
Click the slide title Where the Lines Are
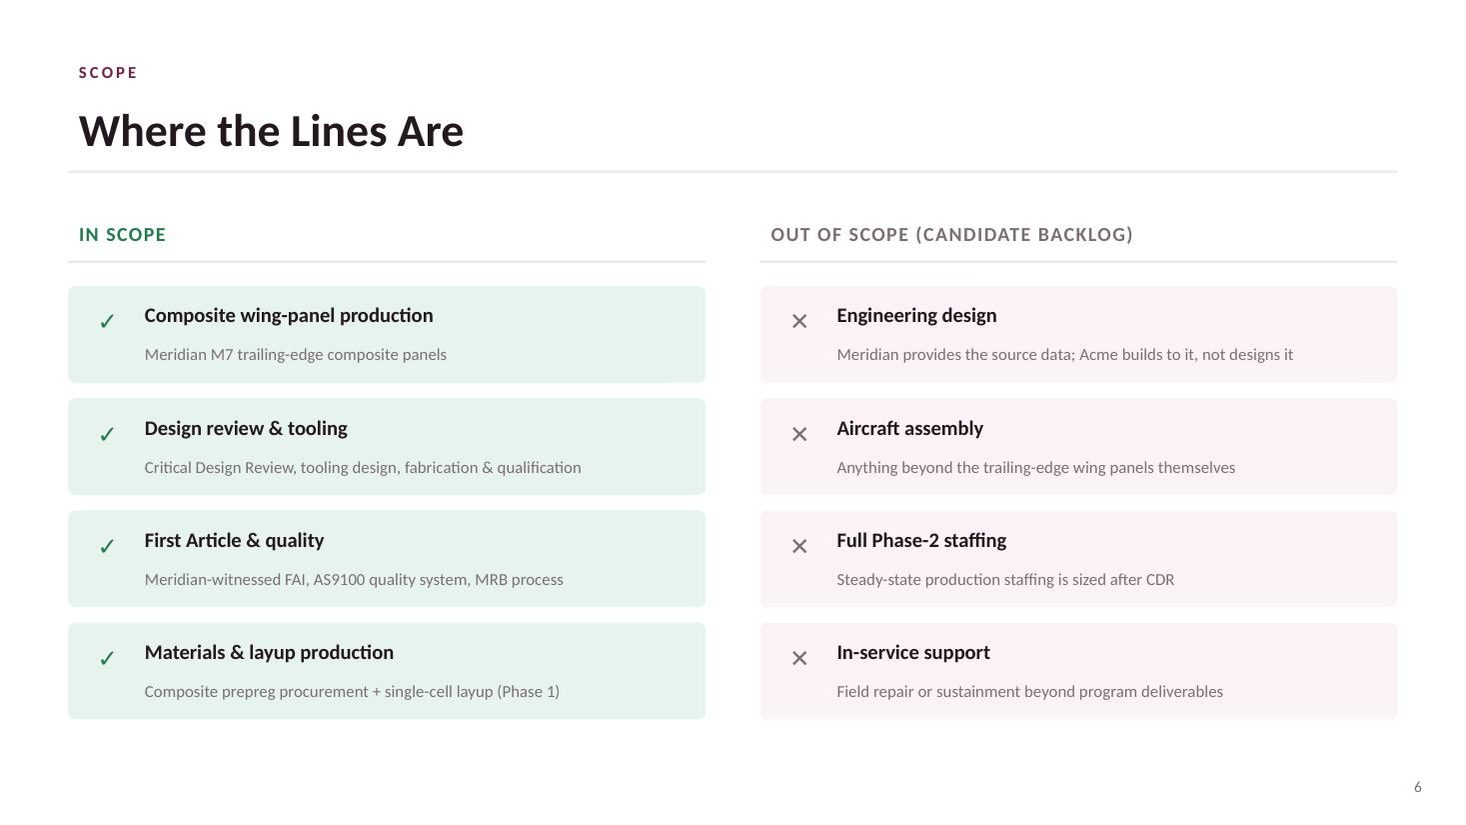click(x=271, y=131)
